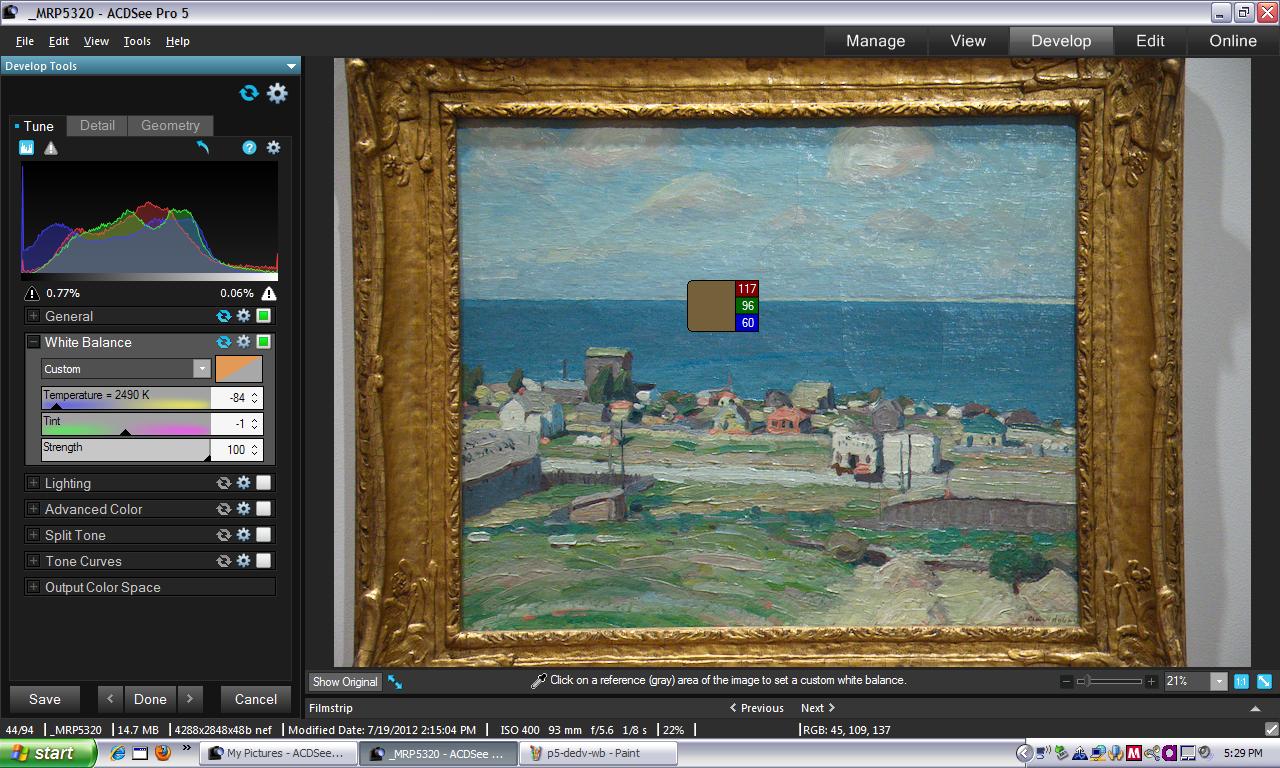Click the Show Original button
1280x768 pixels.
pos(345,682)
